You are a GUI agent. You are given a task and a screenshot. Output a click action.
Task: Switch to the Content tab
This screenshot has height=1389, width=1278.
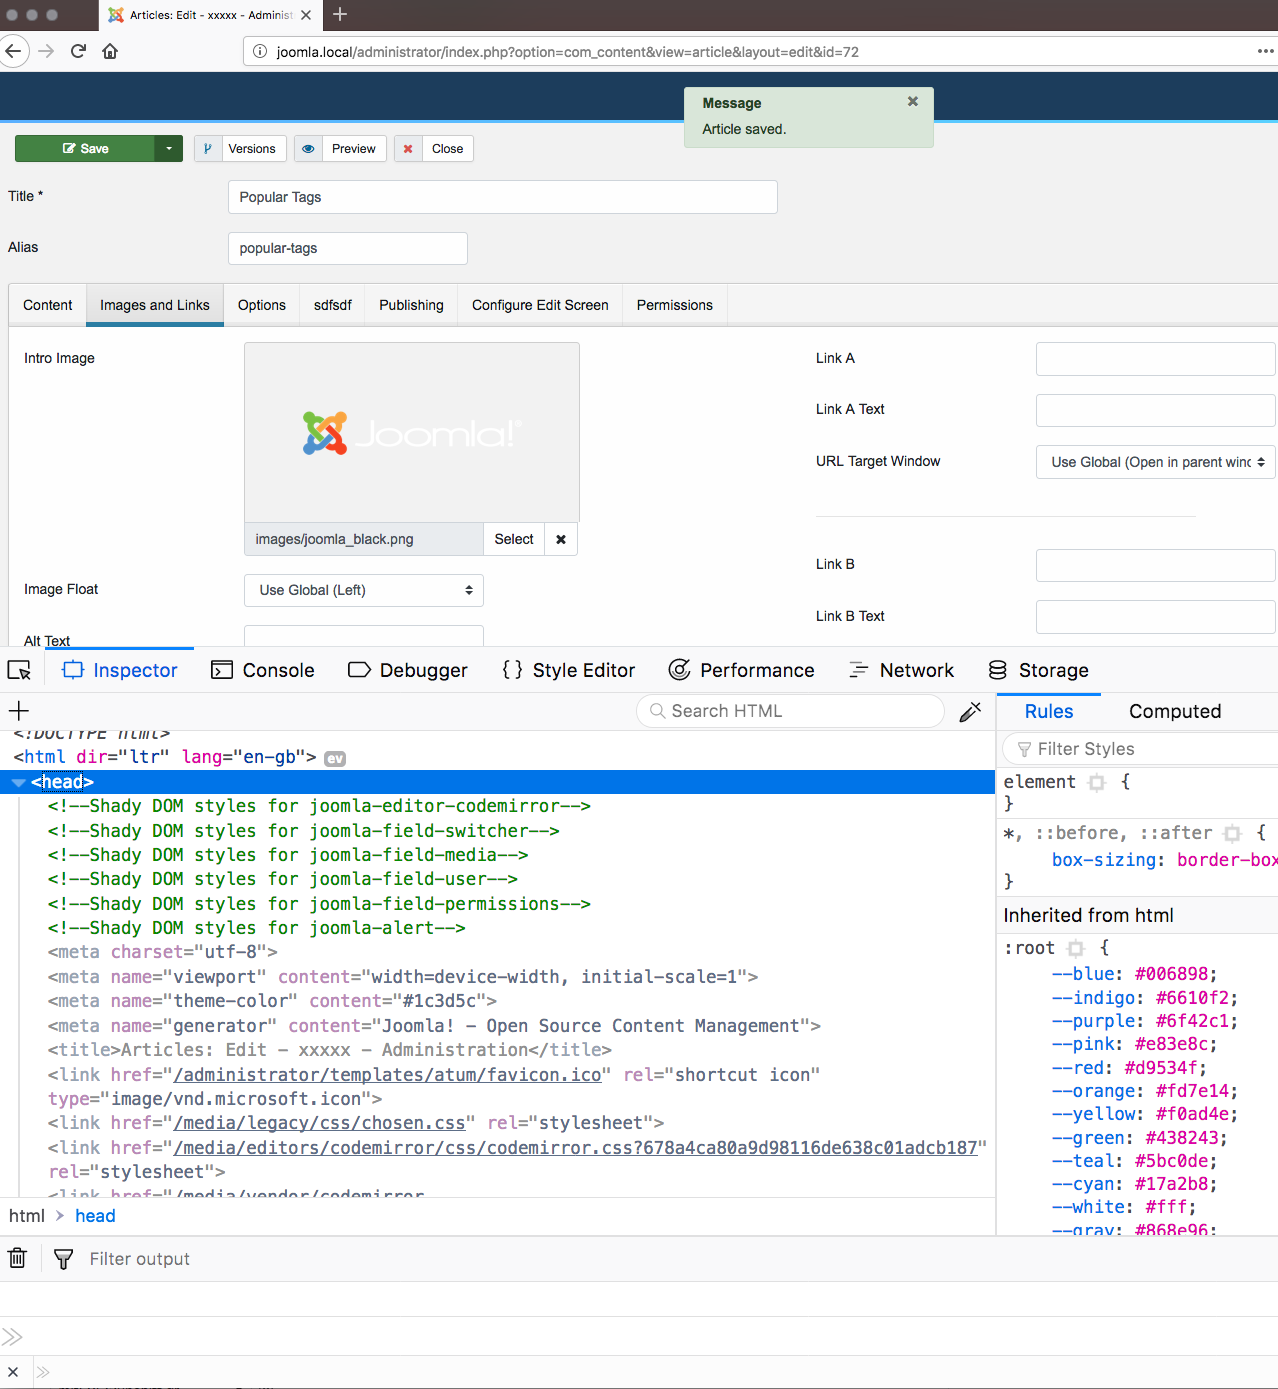pos(48,305)
